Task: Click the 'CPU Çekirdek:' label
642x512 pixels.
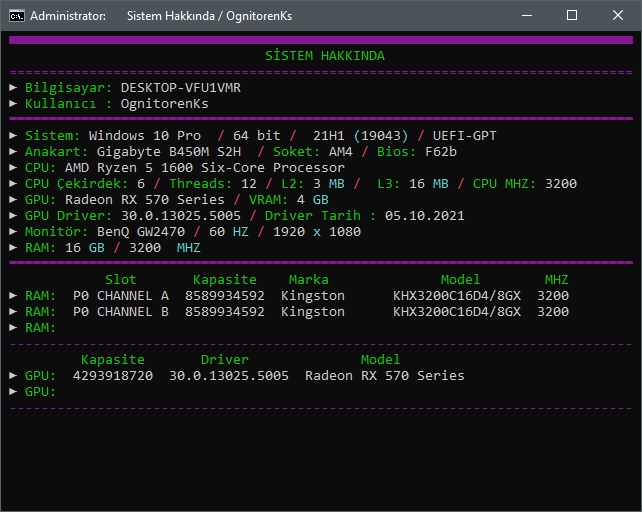Action: pyautogui.click(x=76, y=184)
